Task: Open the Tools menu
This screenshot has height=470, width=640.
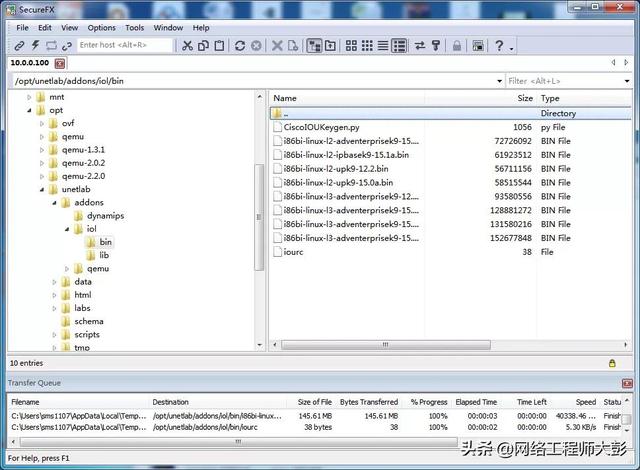Action: click(135, 28)
